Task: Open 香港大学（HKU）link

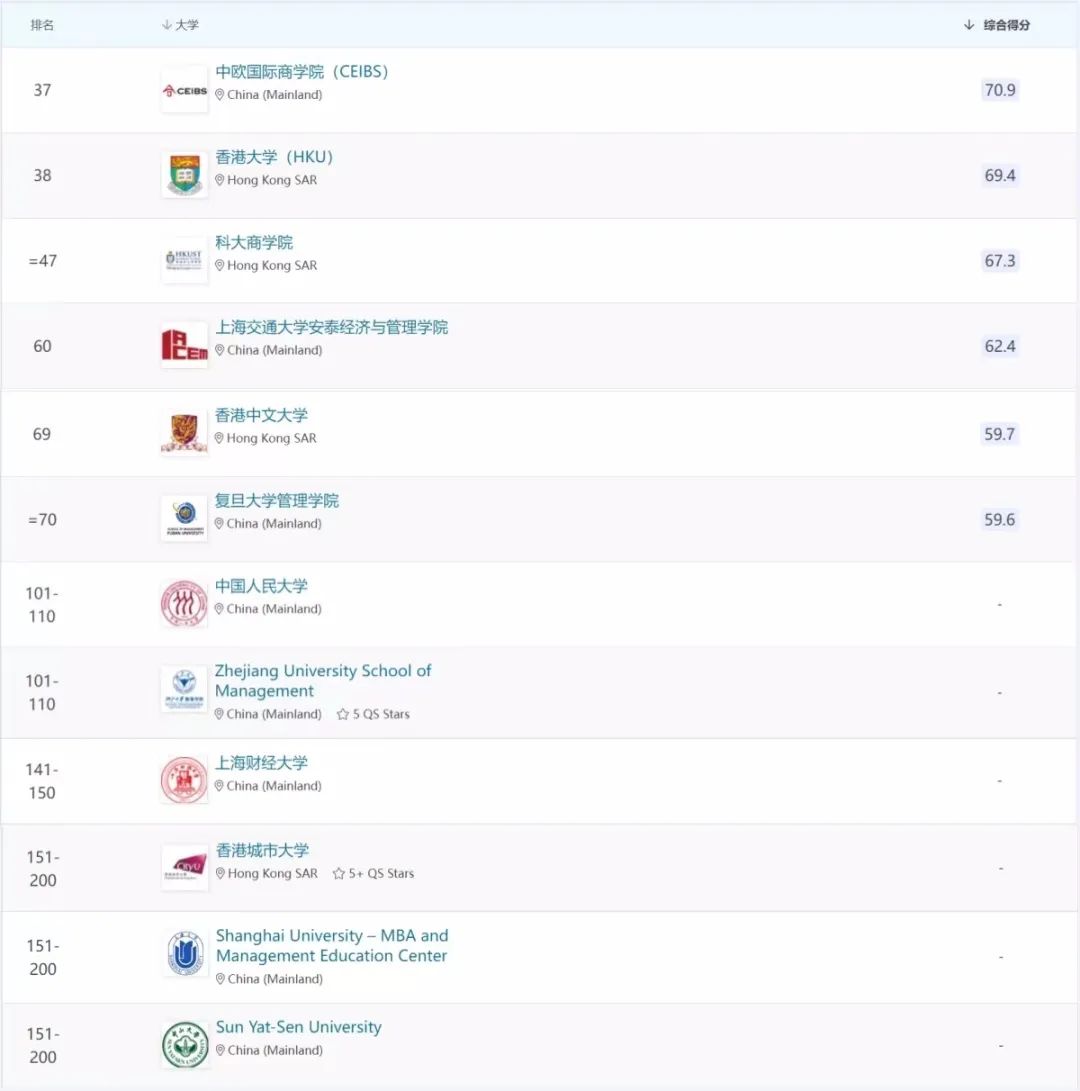Action: click(275, 157)
